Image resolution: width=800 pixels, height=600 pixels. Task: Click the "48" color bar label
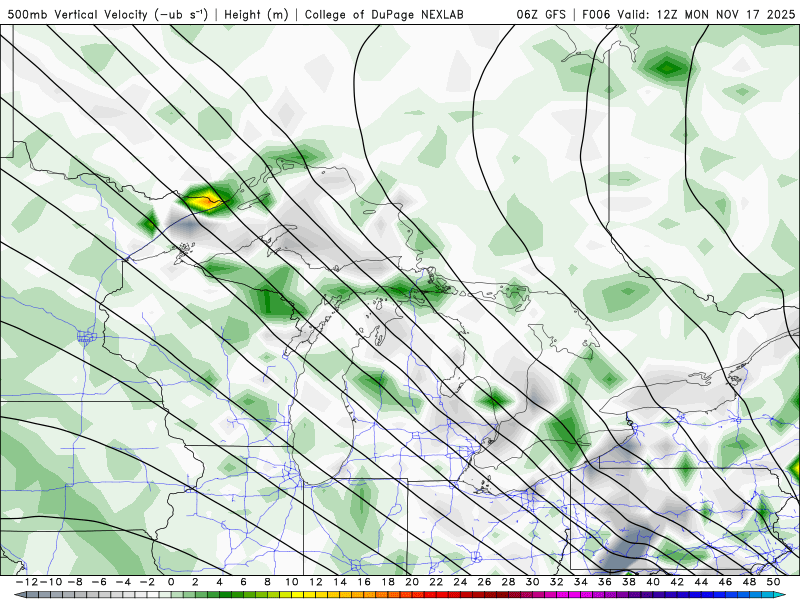[749, 582]
